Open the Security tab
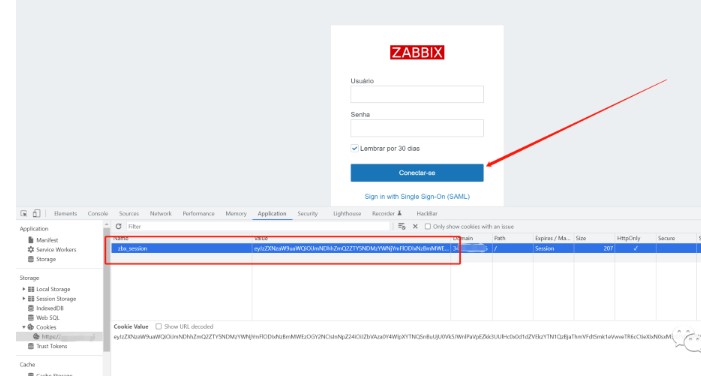The height and width of the screenshot is (379, 701). coord(308,214)
